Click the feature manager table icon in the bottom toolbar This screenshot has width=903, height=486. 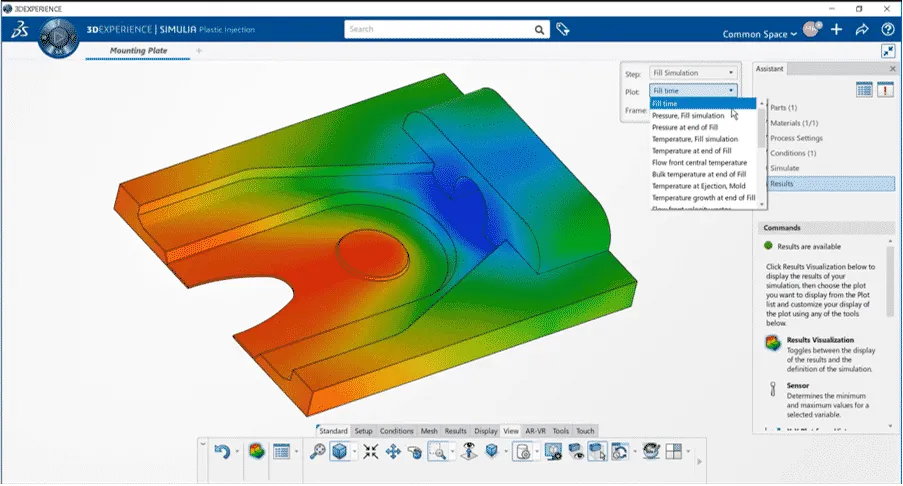coord(281,451)
